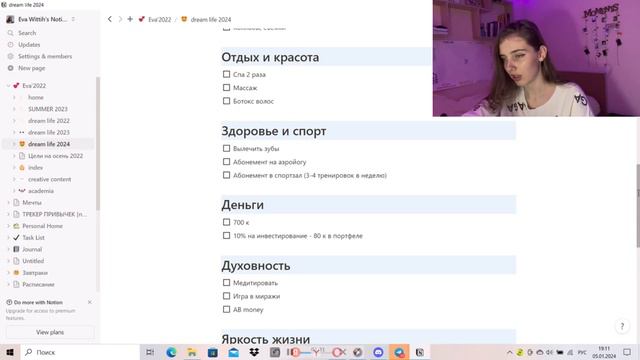The width and height of the screenshot is (640, 360).
Task: Check the 'Игра в миражи' checkbox
Action: (227, 296)
